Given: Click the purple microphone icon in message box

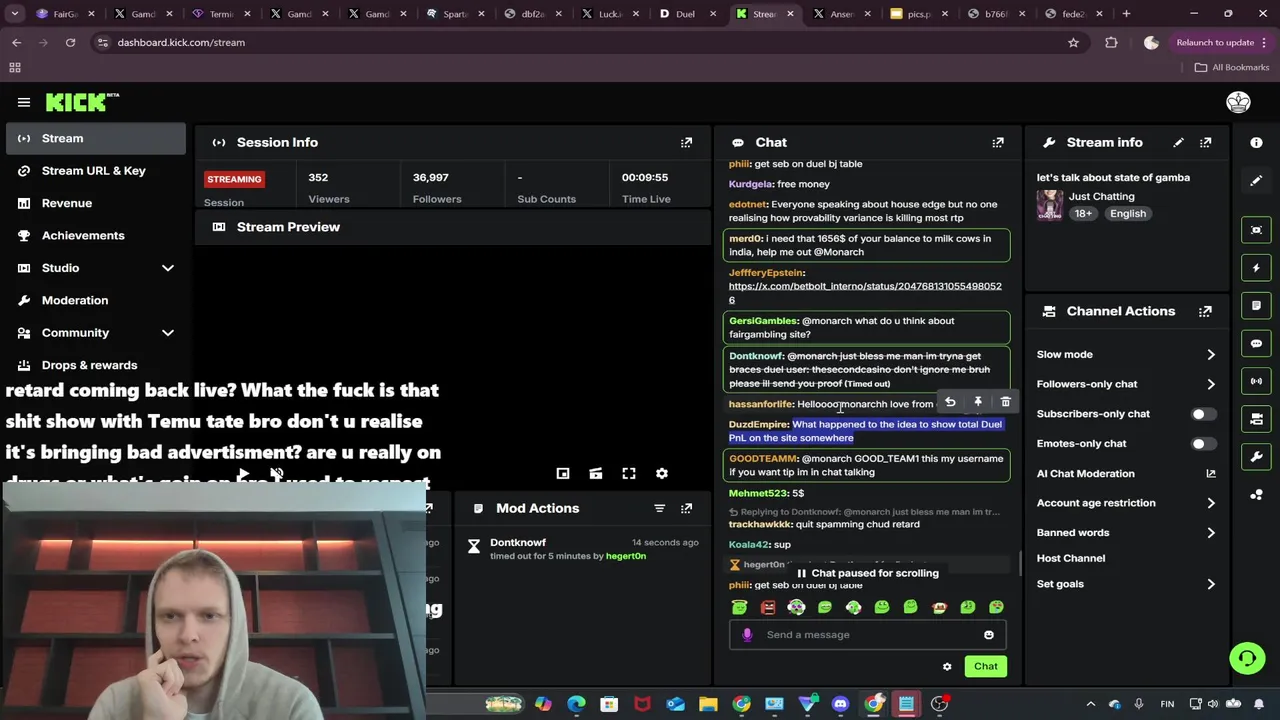Looking at the screenshot, I should point(747,635).
